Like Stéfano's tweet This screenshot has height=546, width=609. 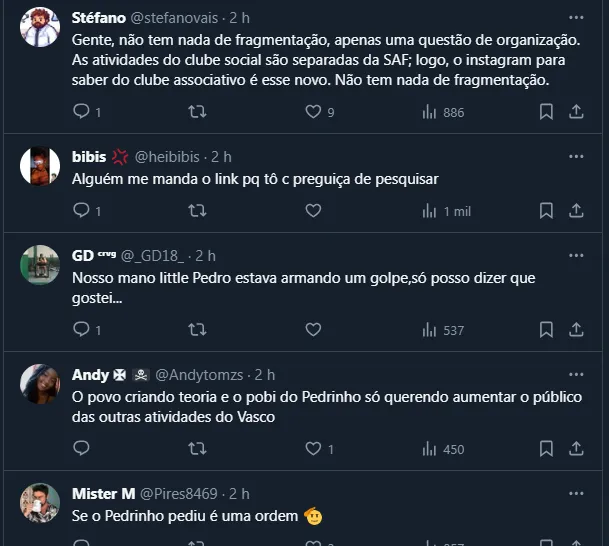click(313, 112)
